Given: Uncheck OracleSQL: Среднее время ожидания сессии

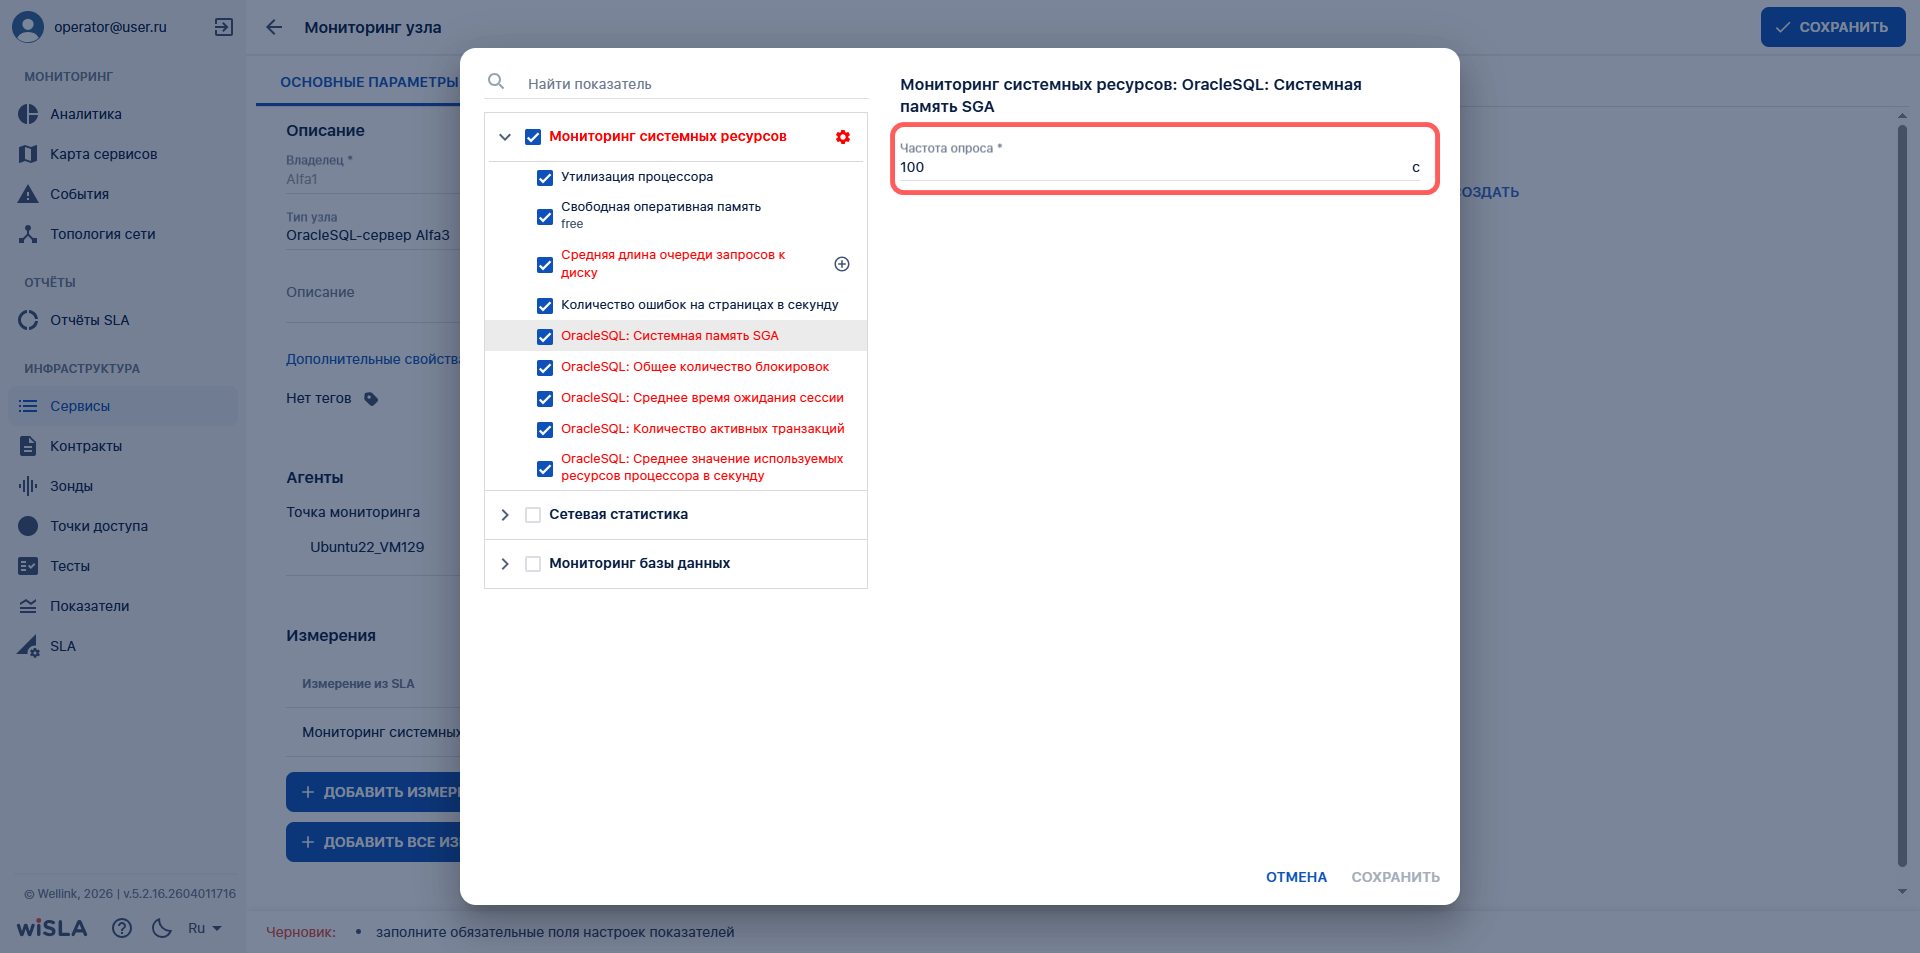Looking at the screenshot, I should coord(545,399).
